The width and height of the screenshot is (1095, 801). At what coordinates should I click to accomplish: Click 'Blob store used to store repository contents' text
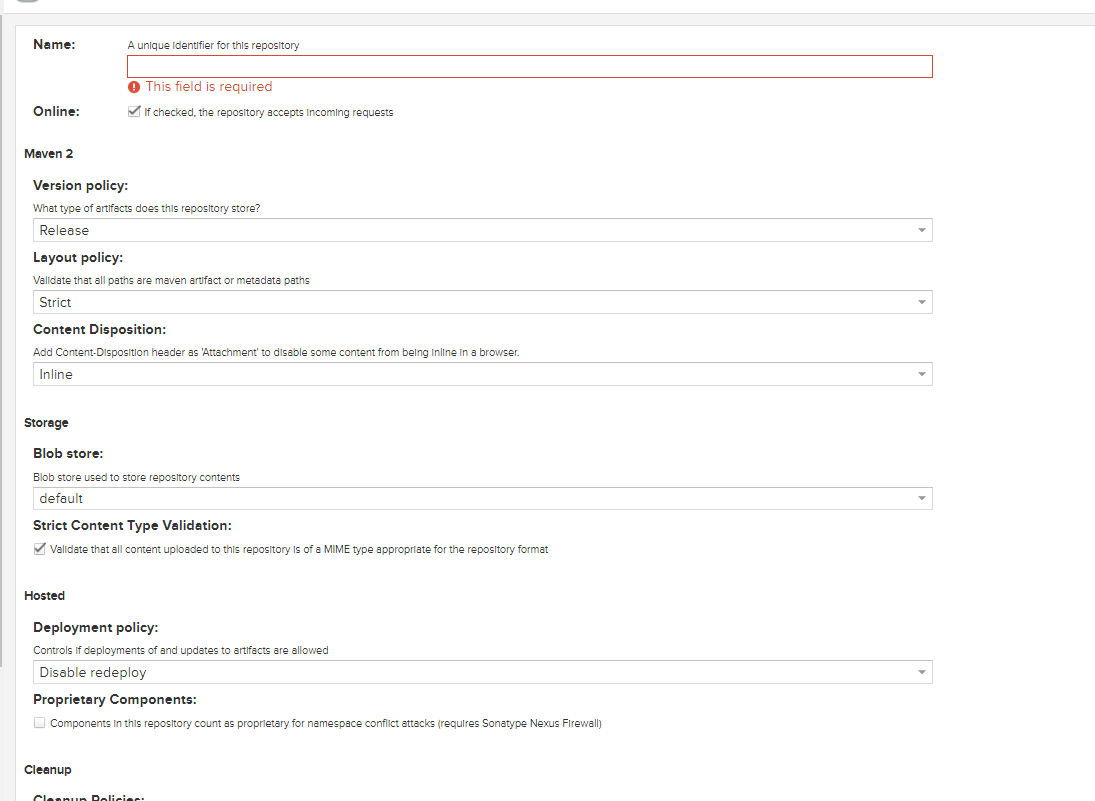(136, 478)
